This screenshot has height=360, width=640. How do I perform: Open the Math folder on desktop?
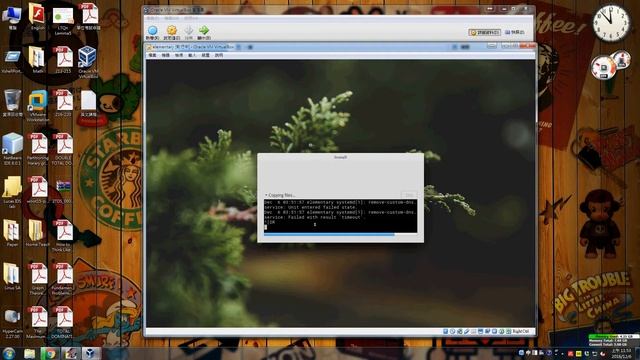click(x=37, y=60)
